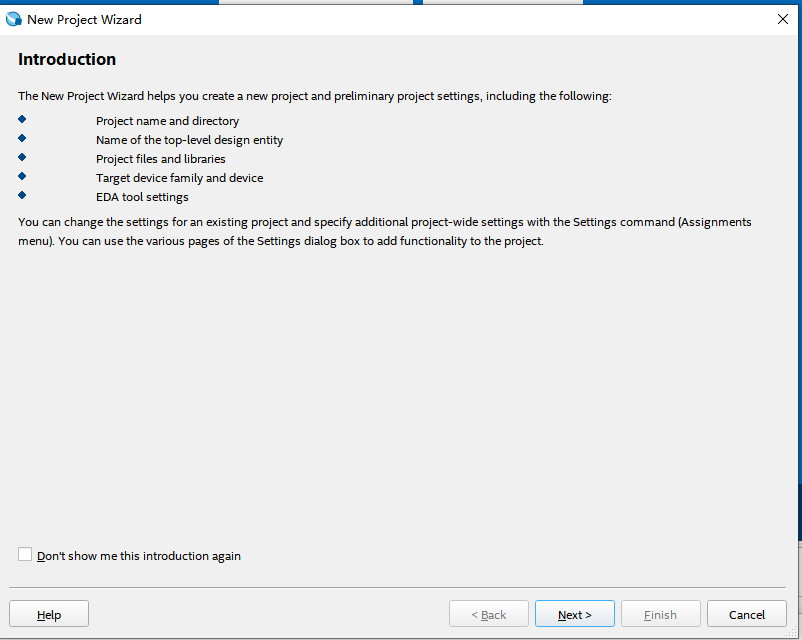Image resolution: width=802 pixels, height=640 pixels.
Task: Click the New Project Wizard title text
Action: tap(84, 20)
